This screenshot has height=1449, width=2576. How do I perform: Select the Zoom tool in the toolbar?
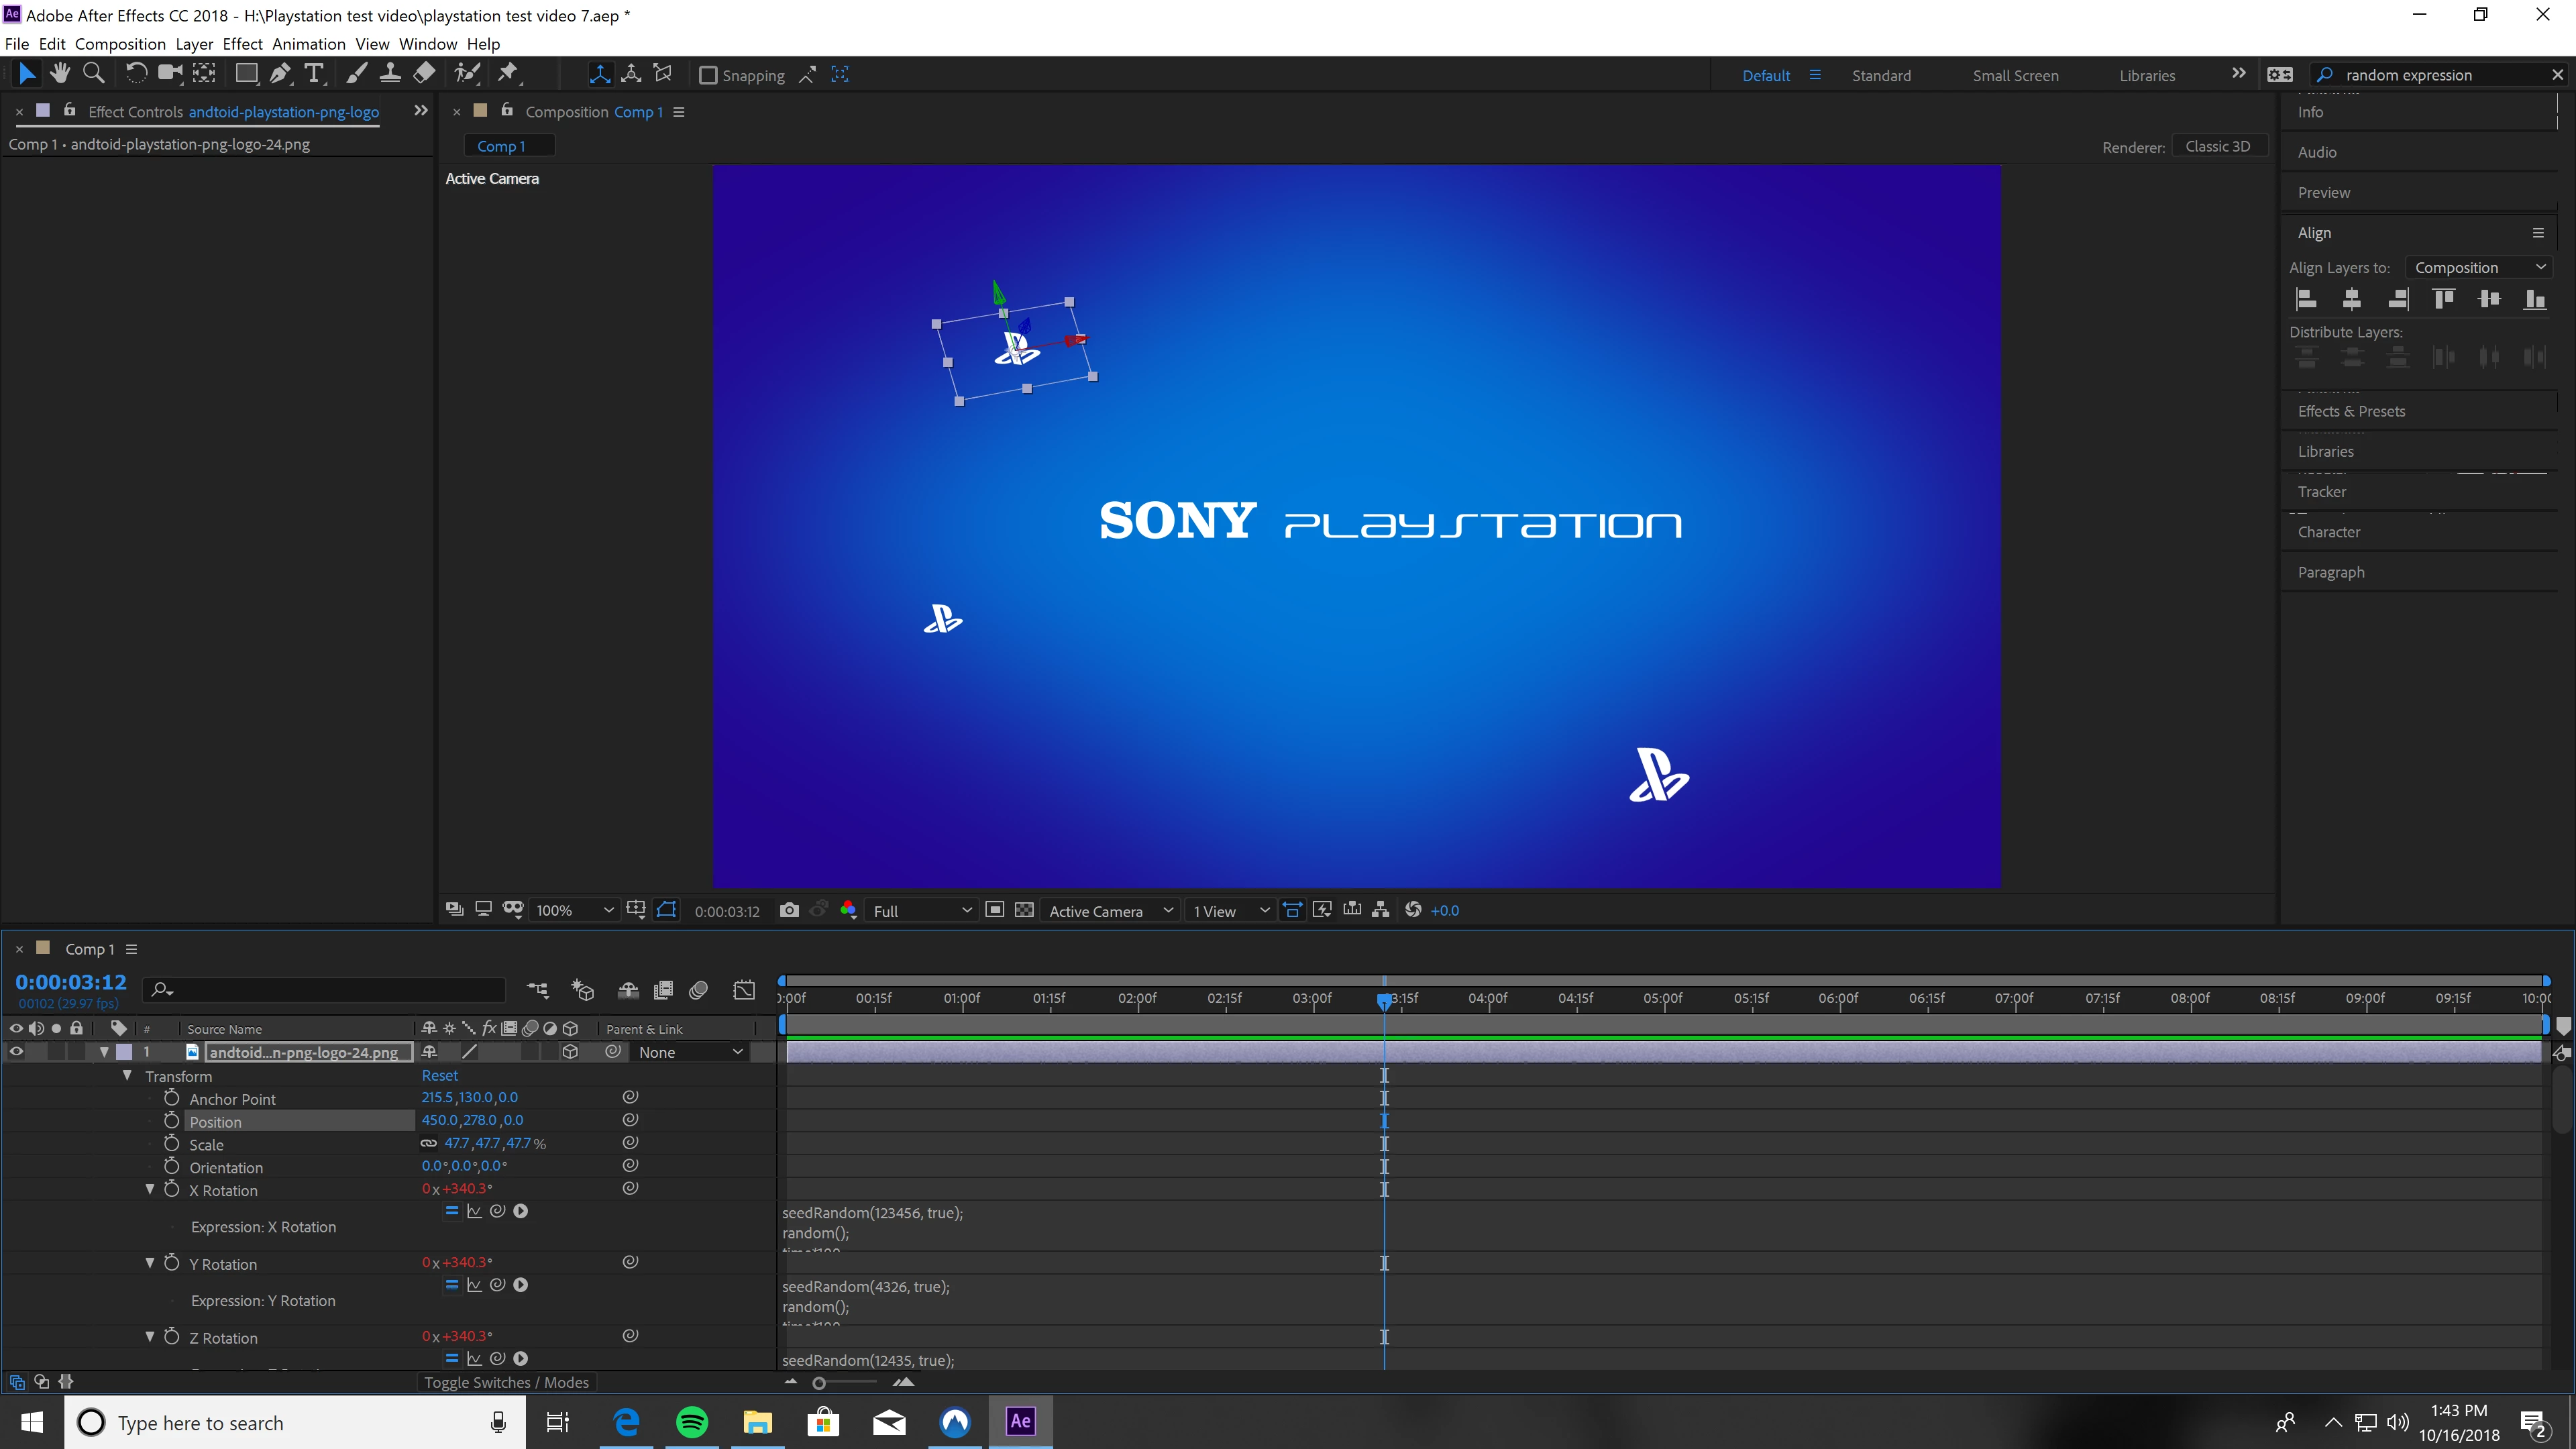coord(94,73)
